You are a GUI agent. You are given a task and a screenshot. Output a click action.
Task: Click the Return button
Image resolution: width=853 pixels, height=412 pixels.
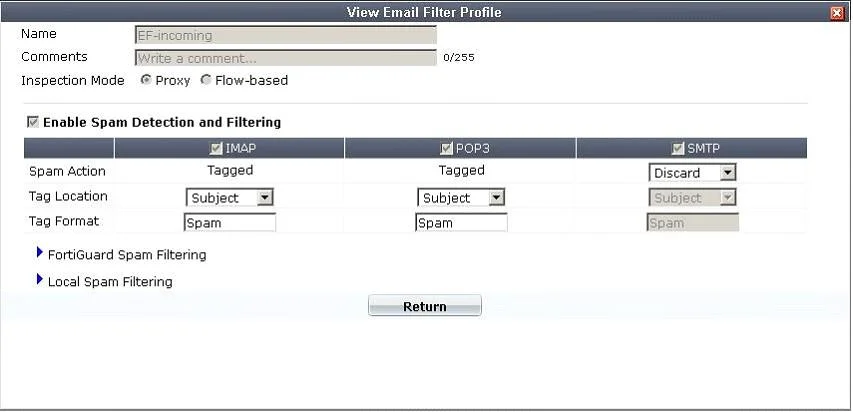425,306
